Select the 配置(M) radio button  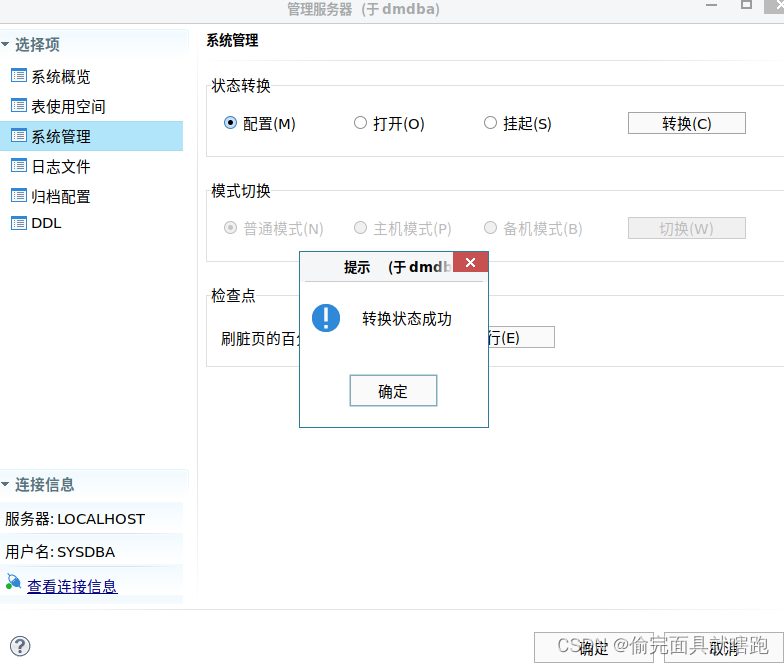230,122
